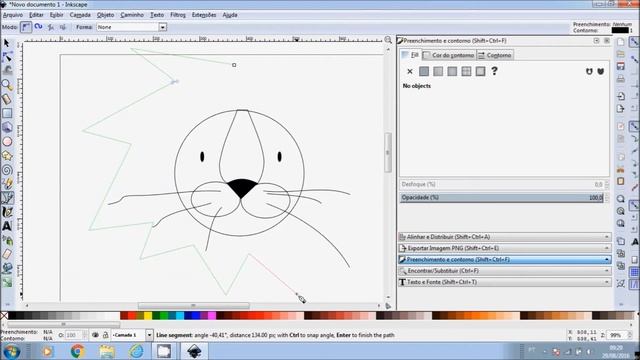Toggle layer visibility eye icon in status bar

pos(95,335)
